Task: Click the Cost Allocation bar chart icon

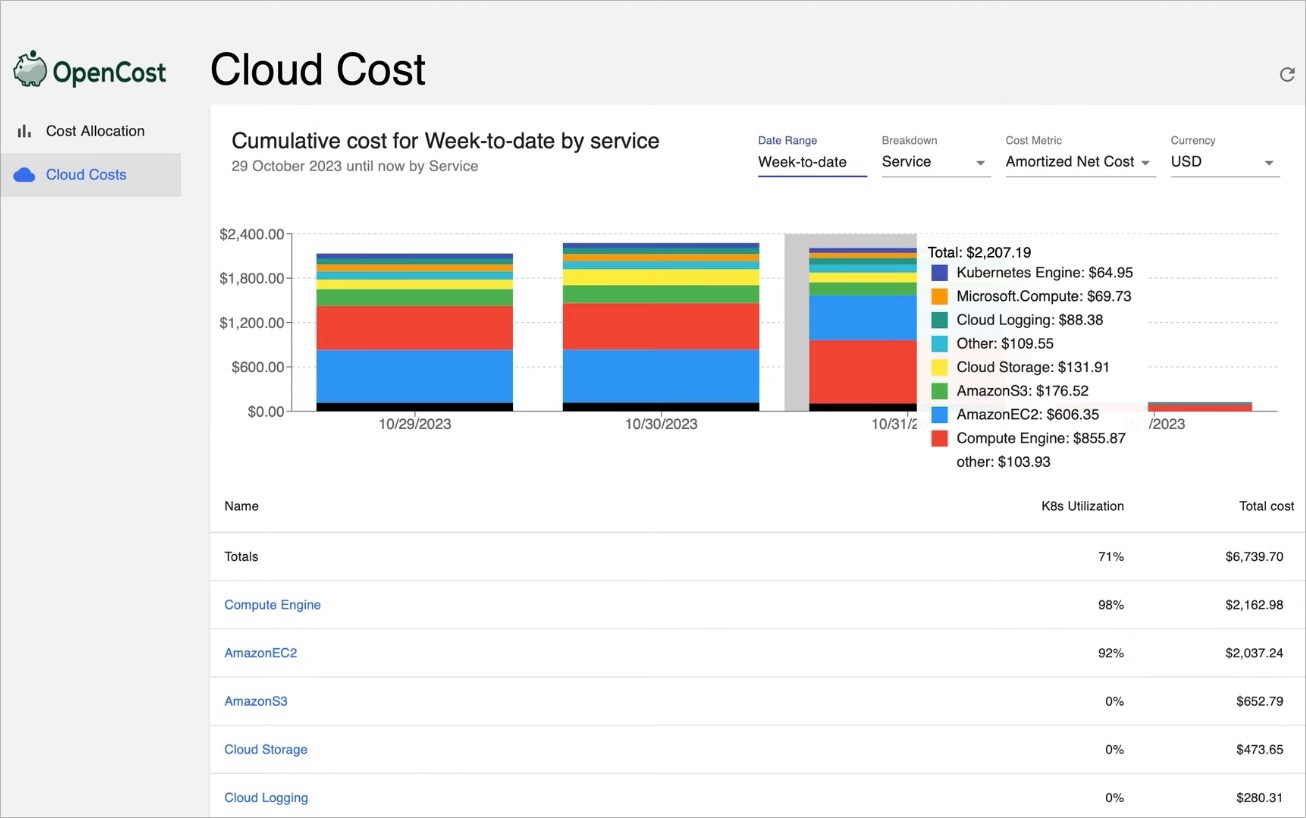Action: [x=24, y=131]
